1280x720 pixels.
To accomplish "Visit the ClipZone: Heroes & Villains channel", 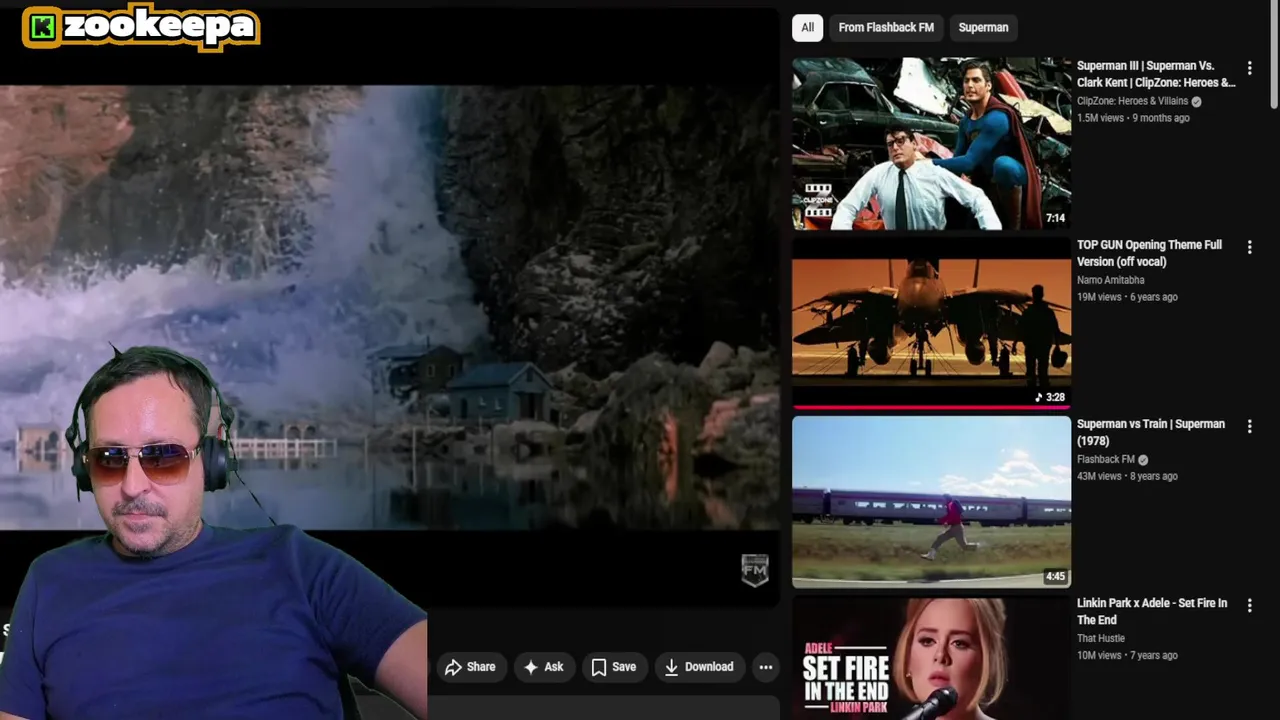I will click(1132, 101).
